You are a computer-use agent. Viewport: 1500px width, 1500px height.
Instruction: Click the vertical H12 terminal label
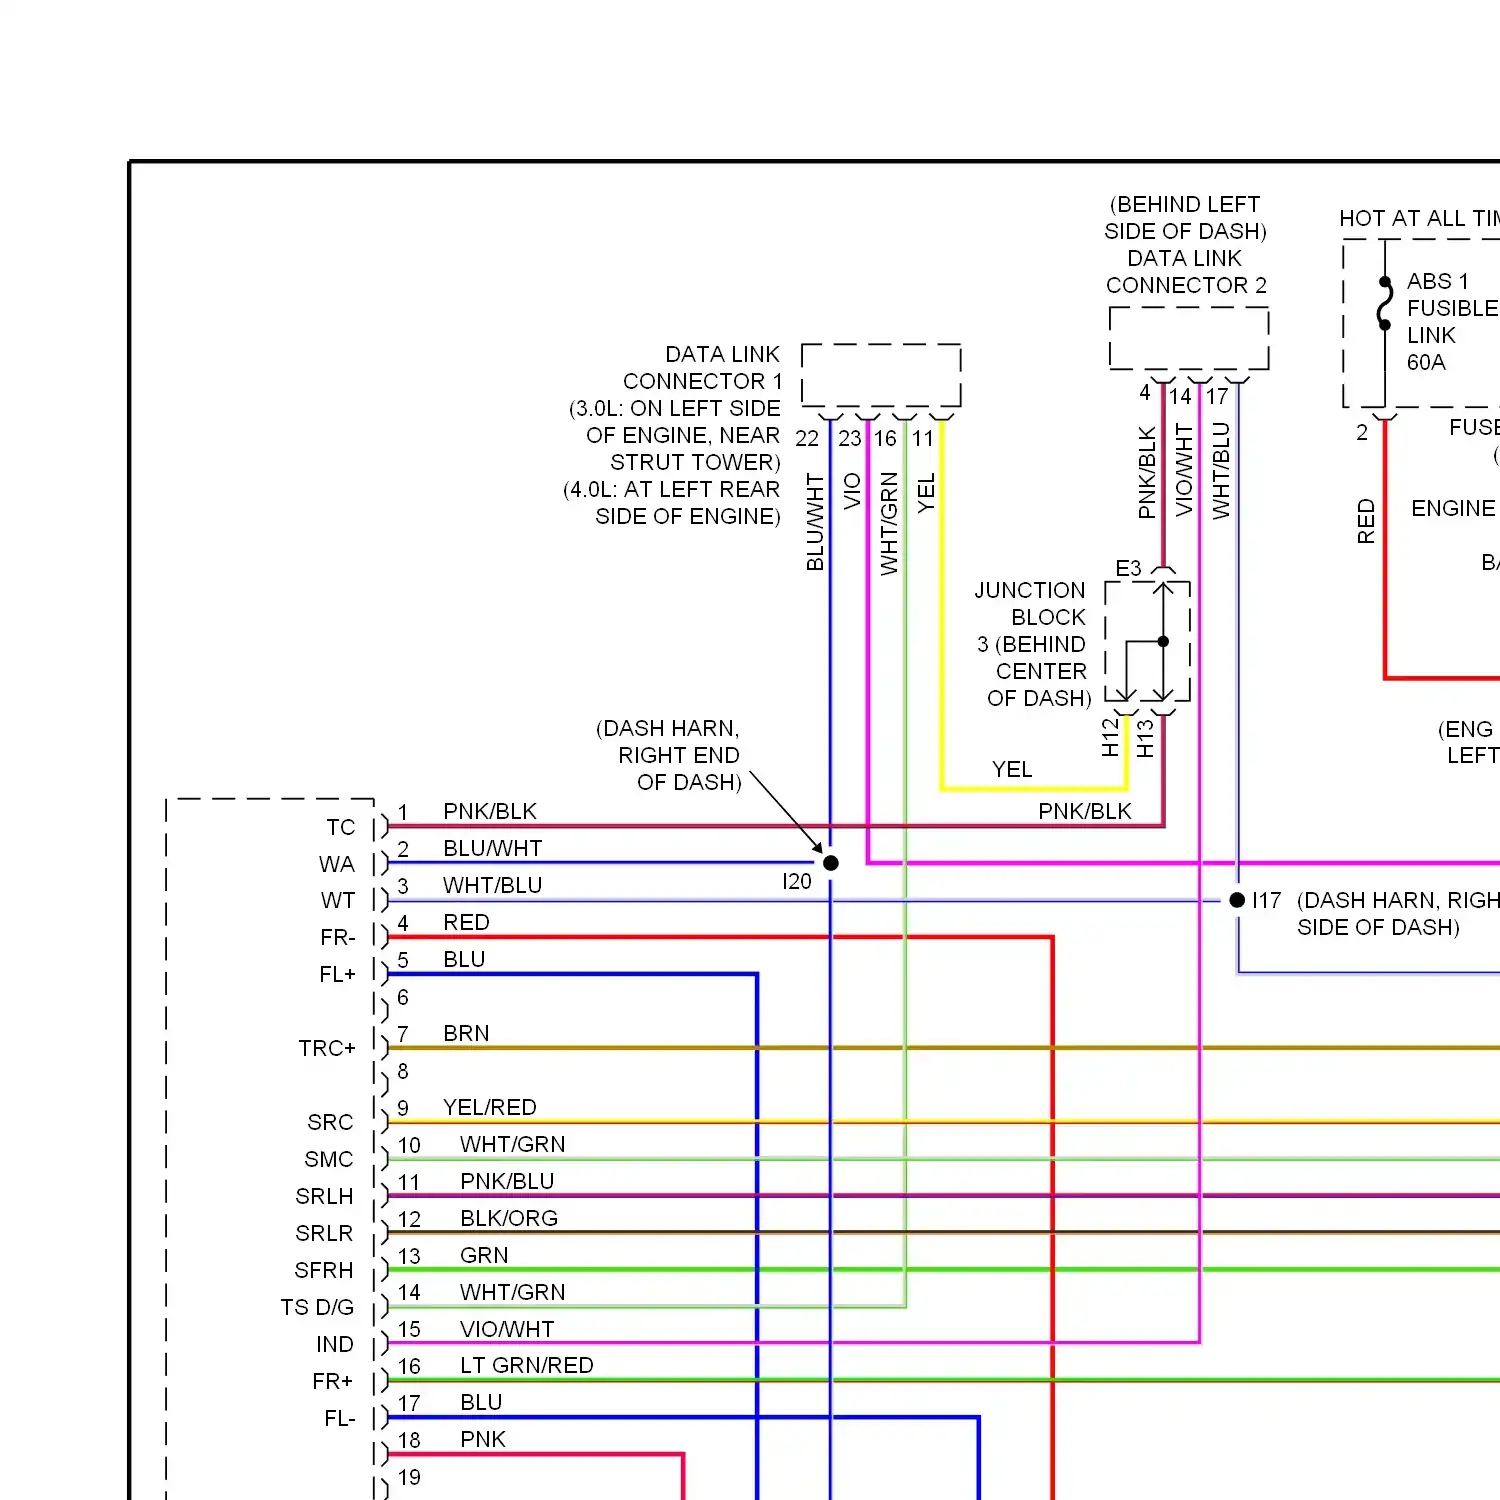coord(1110,737)
